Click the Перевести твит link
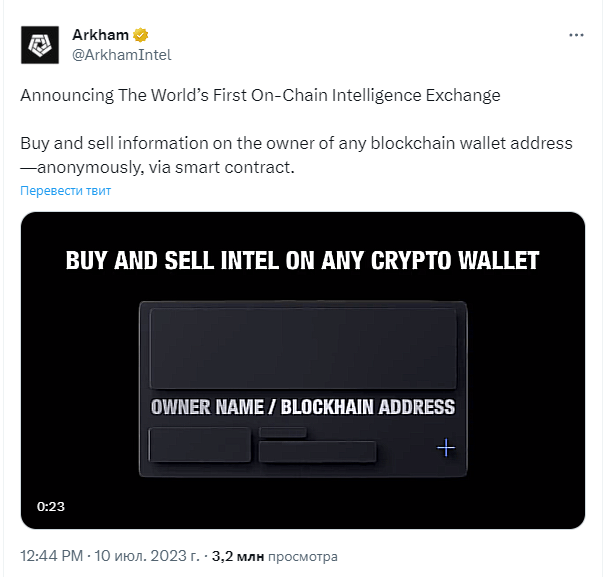603x577 pixels. pos(65,190)
